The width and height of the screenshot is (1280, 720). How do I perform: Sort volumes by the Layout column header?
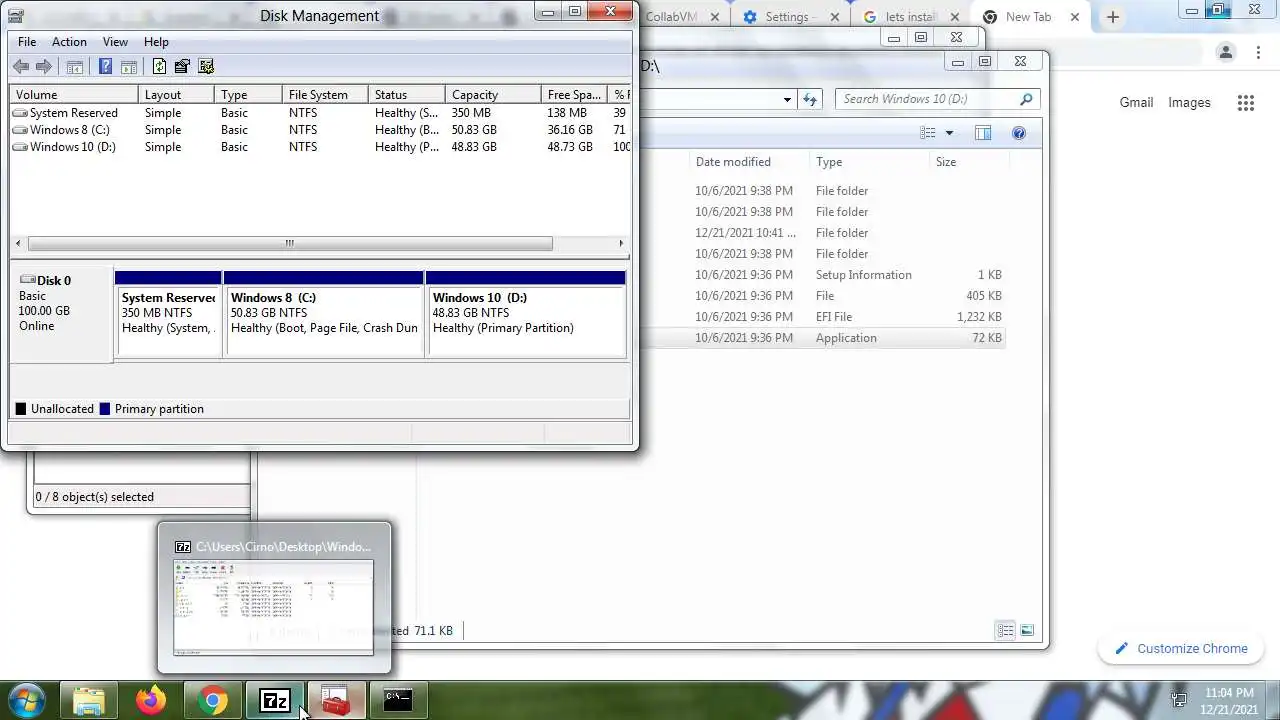pyautogui.click(x=176, y=94)
